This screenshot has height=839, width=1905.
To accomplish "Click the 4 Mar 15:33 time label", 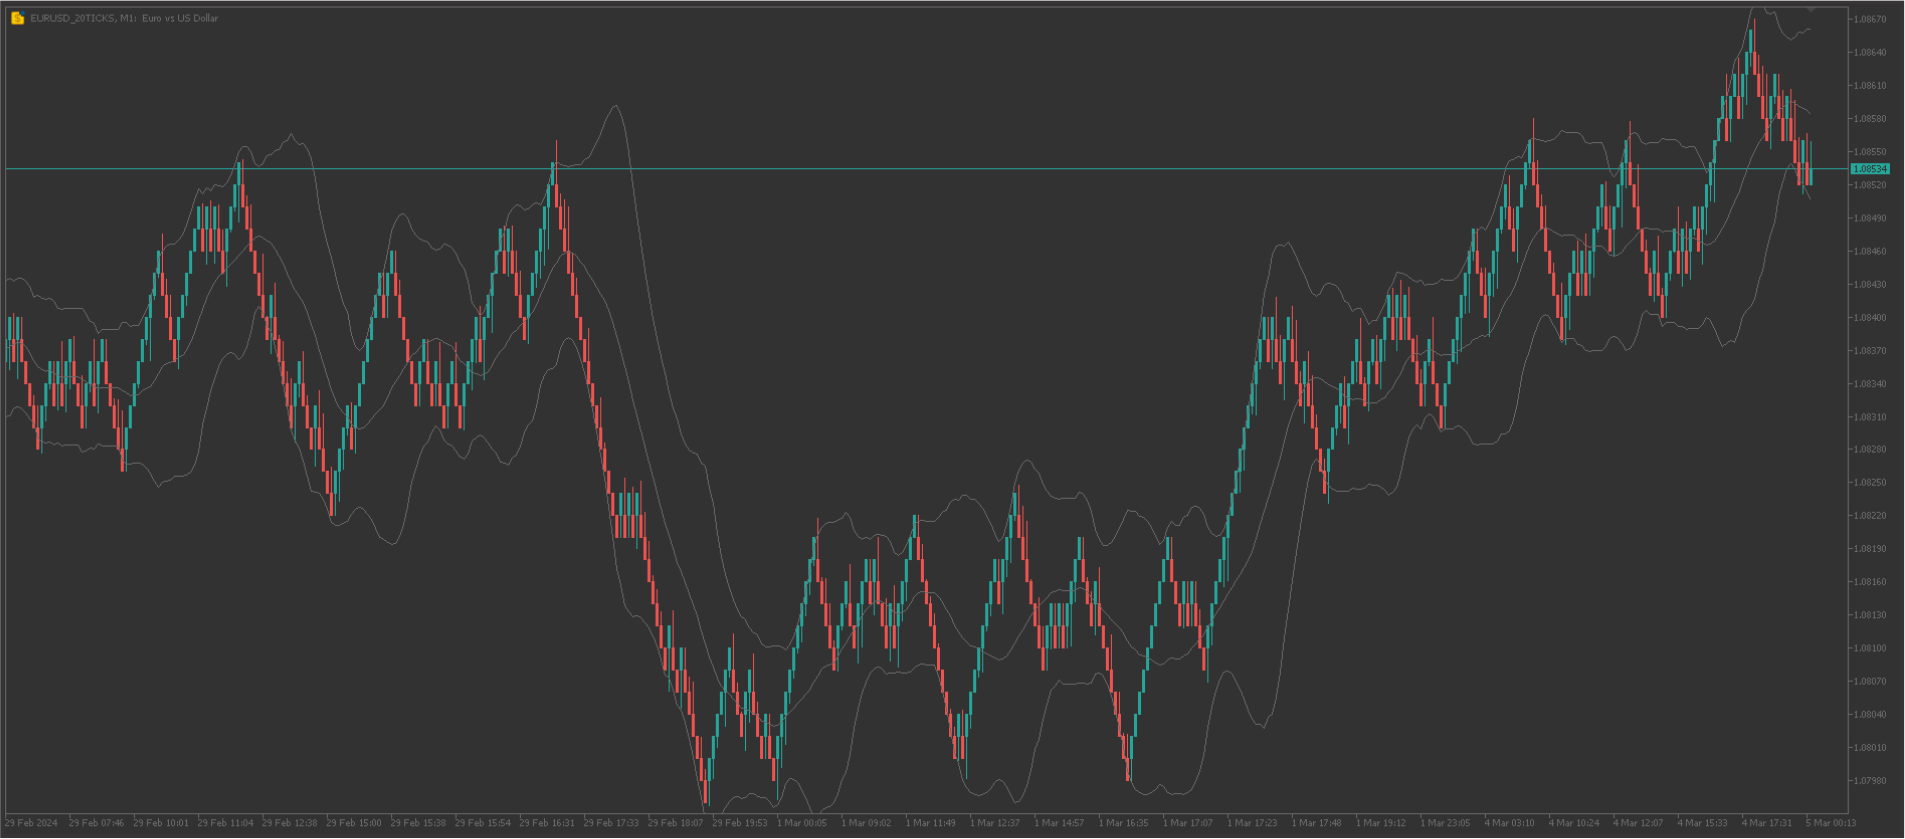I will [x=1702, y=823].
